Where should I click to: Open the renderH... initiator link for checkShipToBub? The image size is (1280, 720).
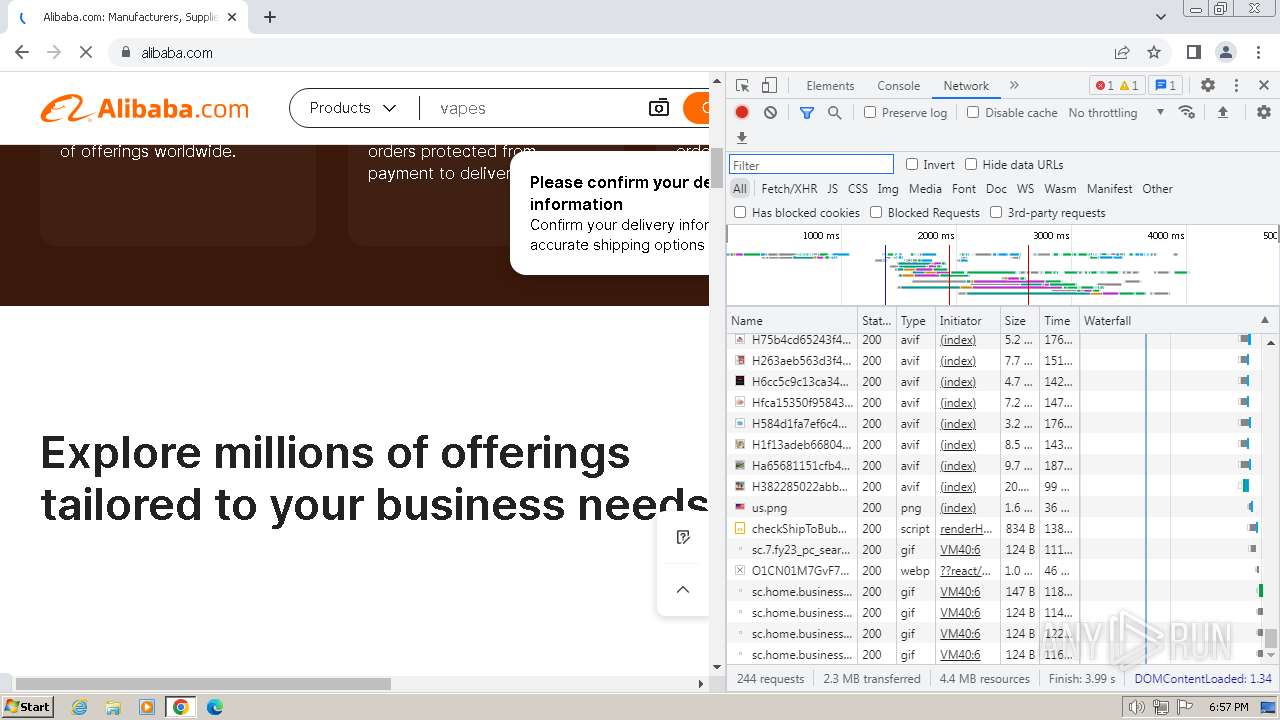pos(966,529)
